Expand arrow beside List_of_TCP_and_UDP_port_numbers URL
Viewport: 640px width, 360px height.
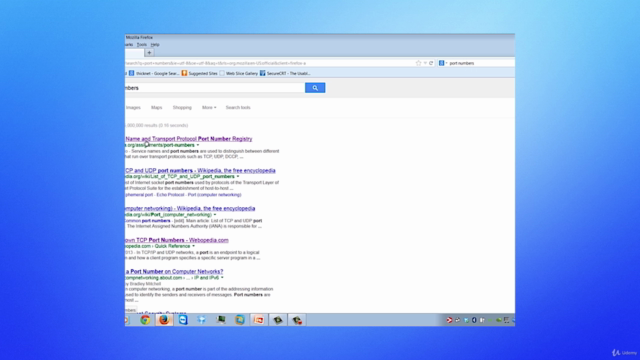(238, 177)
